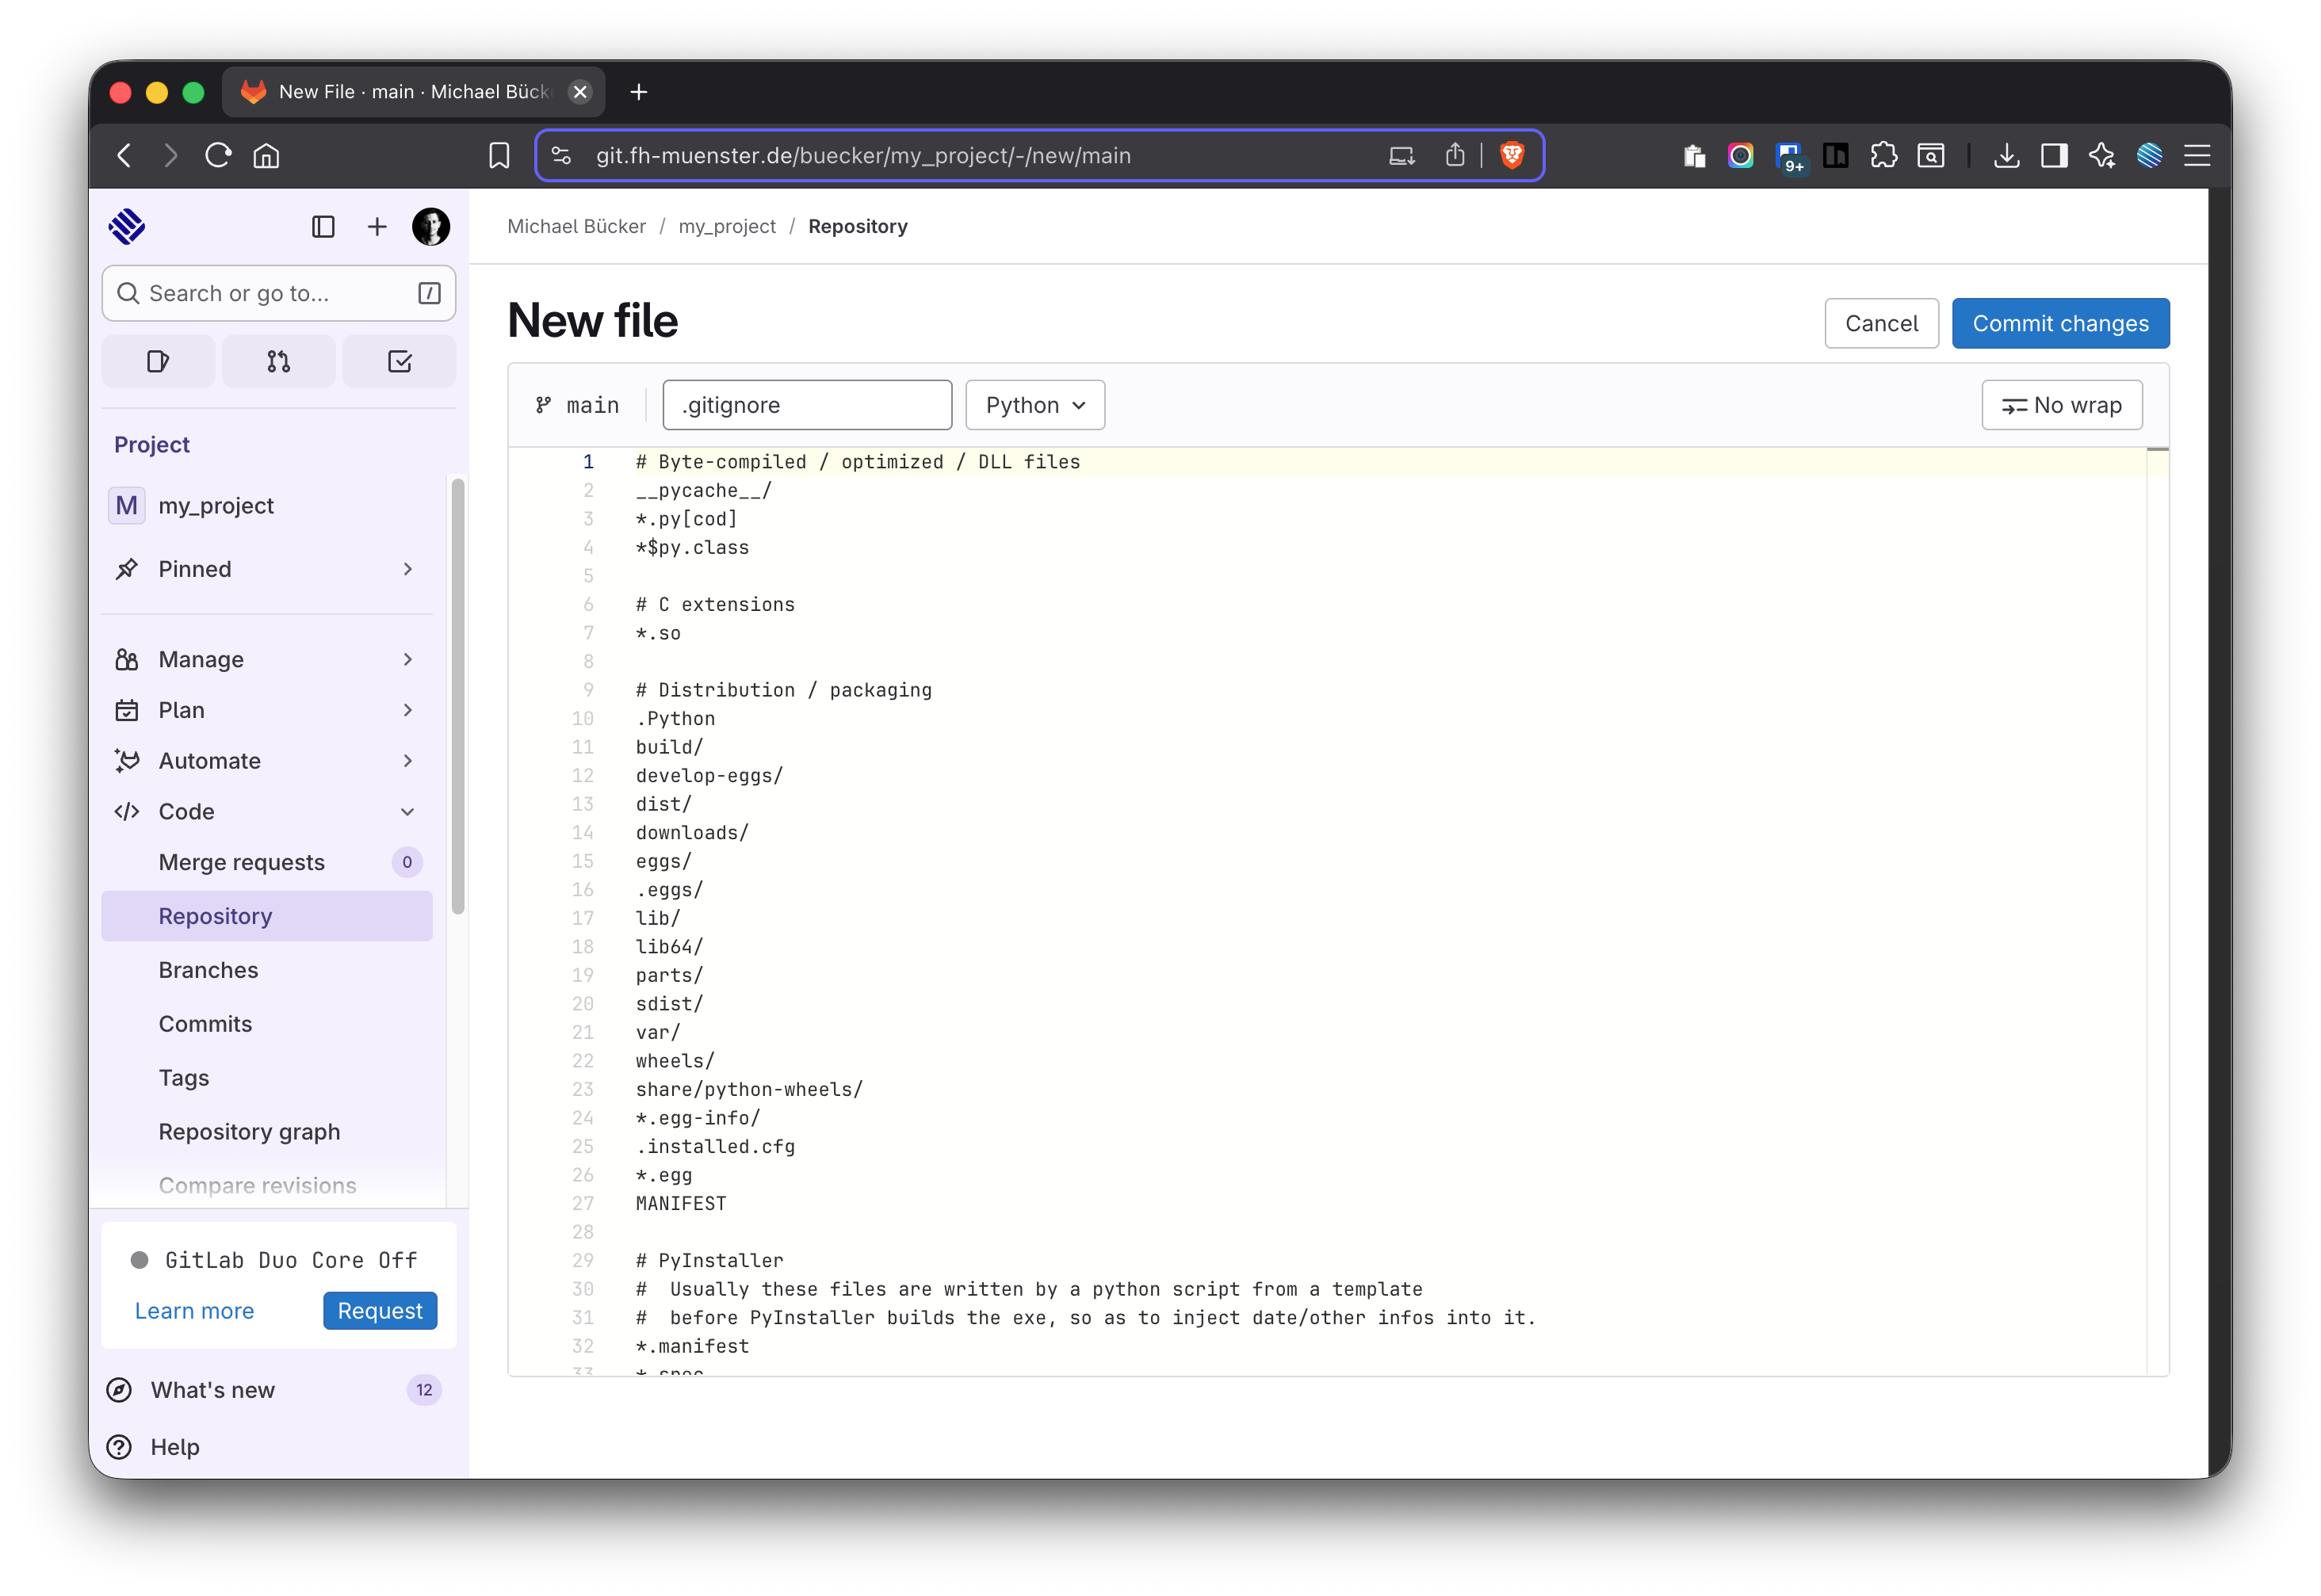Click the Brave Shields lion icon
The width and height of the screenshot is (2321, 1596).
pos(1512,155)
